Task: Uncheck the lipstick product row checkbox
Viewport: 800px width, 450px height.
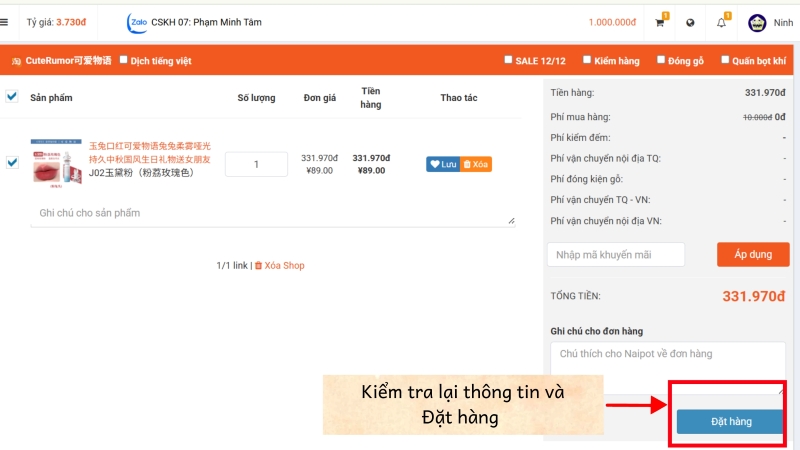Action: (12, 162)
